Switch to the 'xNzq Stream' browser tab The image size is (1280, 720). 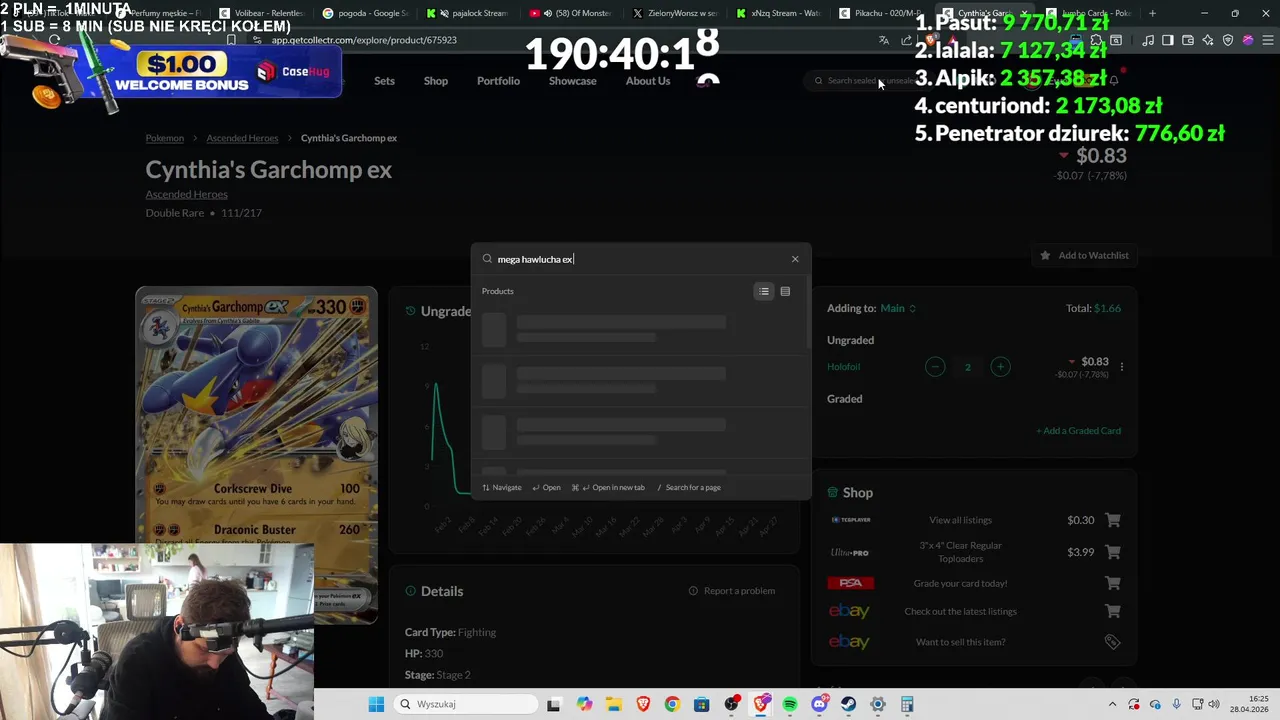(x=778, y=13)
